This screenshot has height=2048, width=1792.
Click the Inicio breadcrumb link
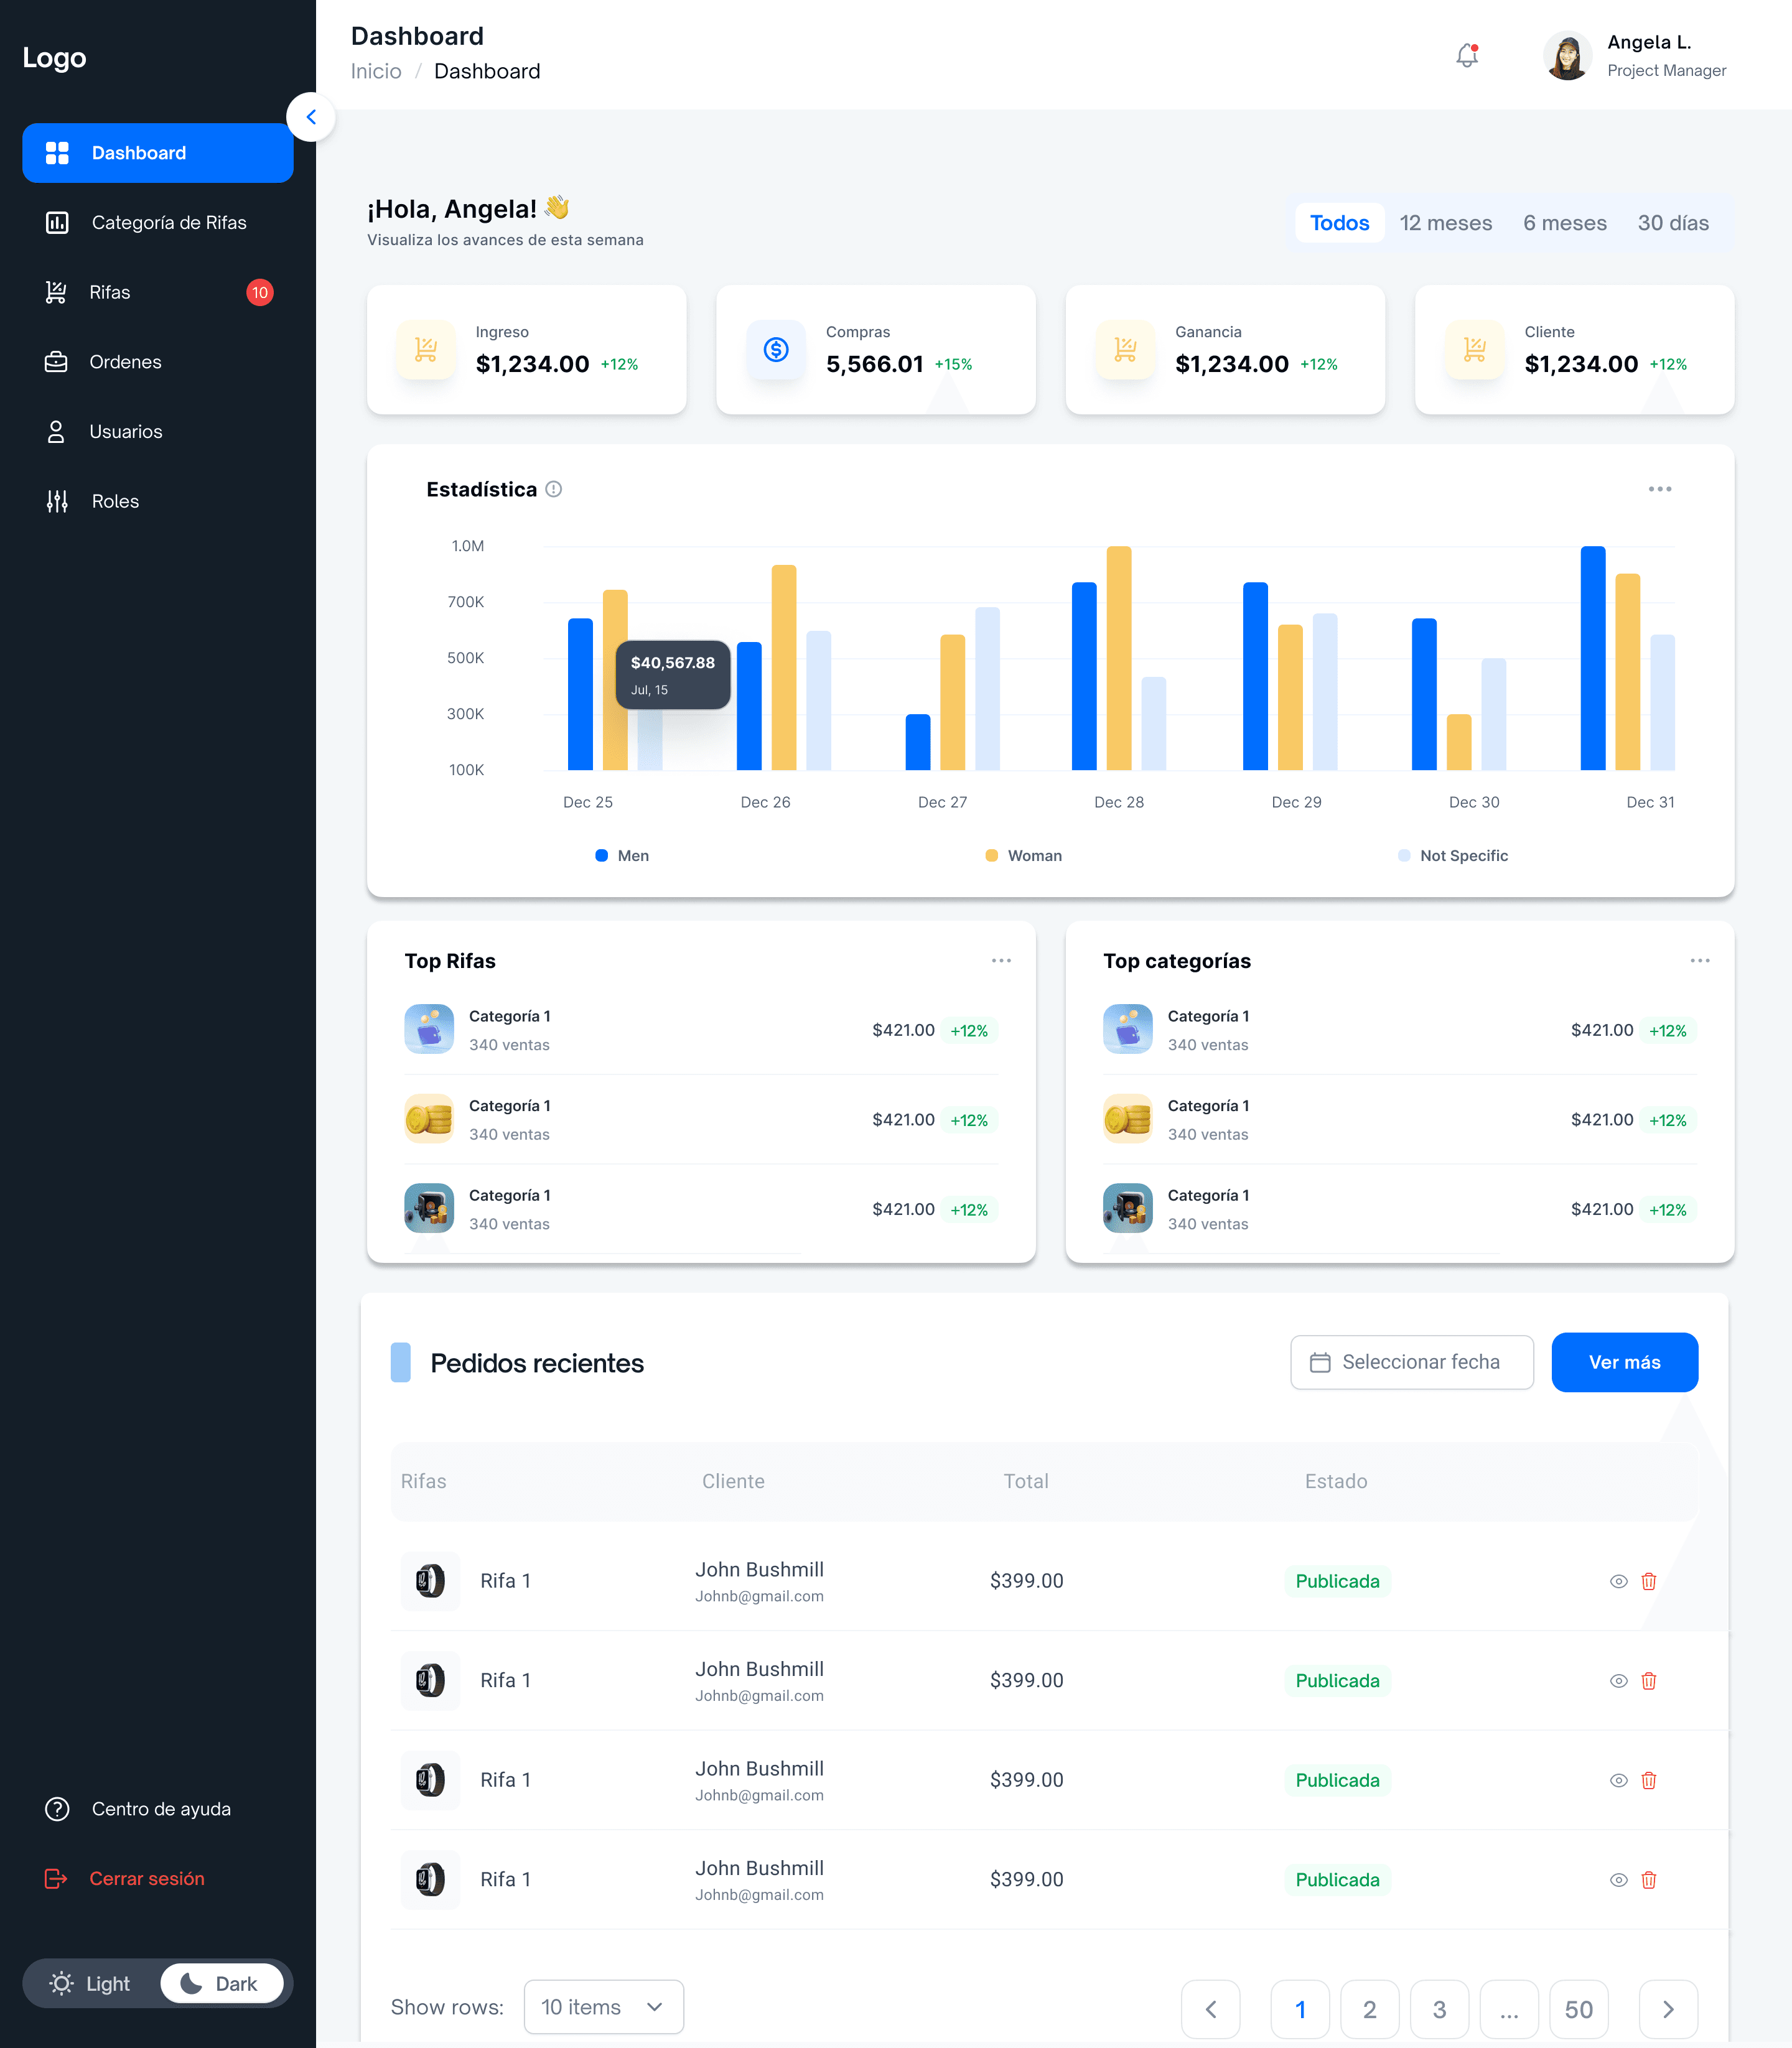pyautogui.click(x=376, y=71)
